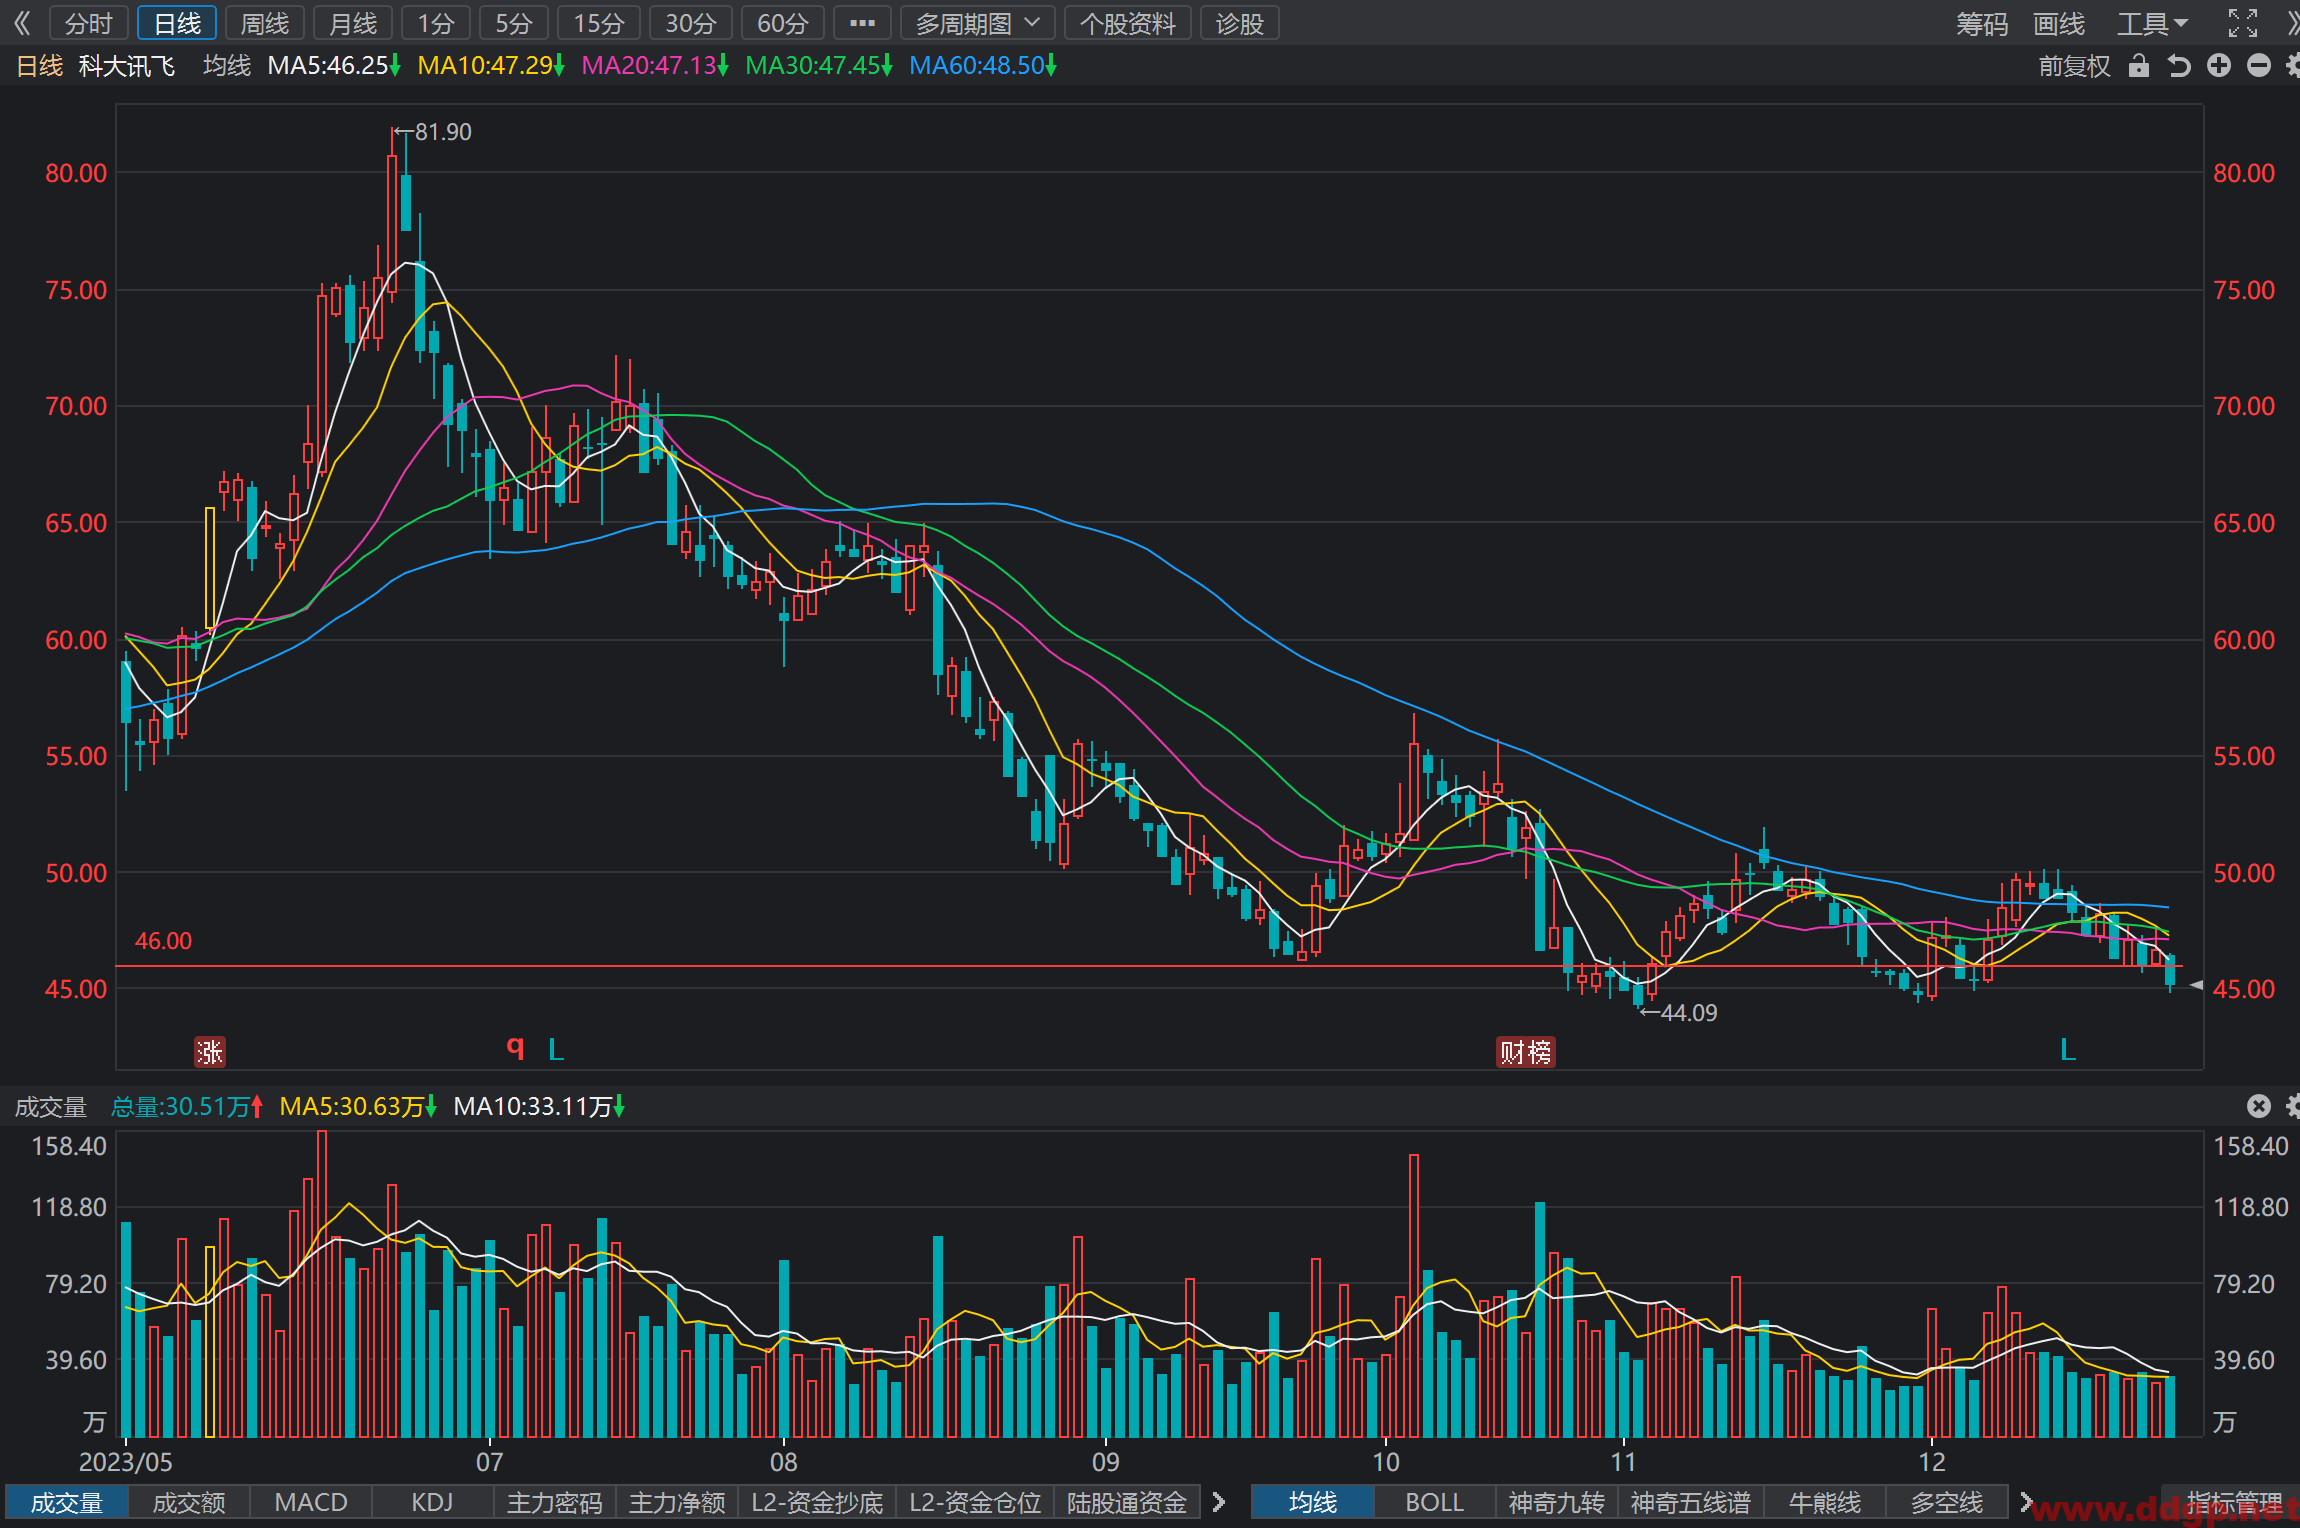Select L2-资金仓位 indicator tab
Screen dimensions: 2300x1528
[975, 1502]
